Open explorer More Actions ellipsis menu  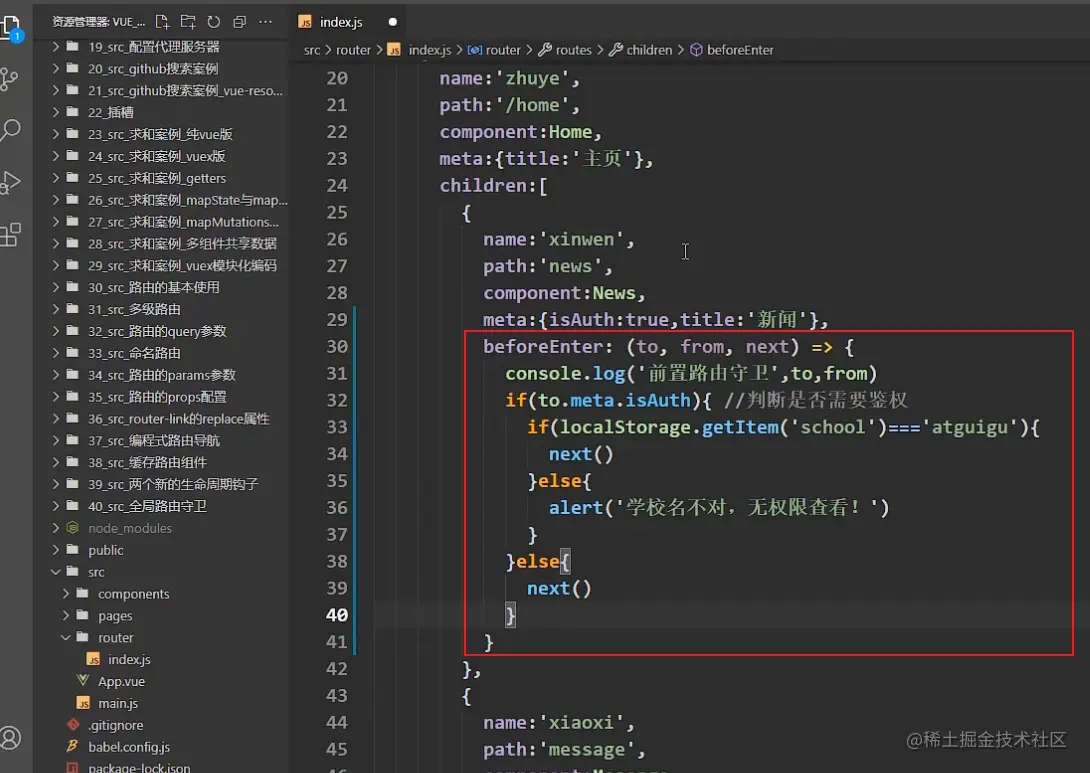click(x=266, y=22)
